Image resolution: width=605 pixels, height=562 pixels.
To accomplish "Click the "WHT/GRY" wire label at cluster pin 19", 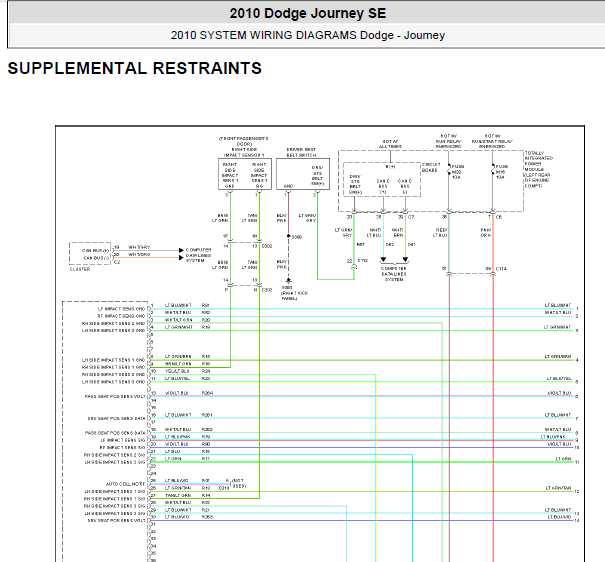I will click(x=139, y=247).
